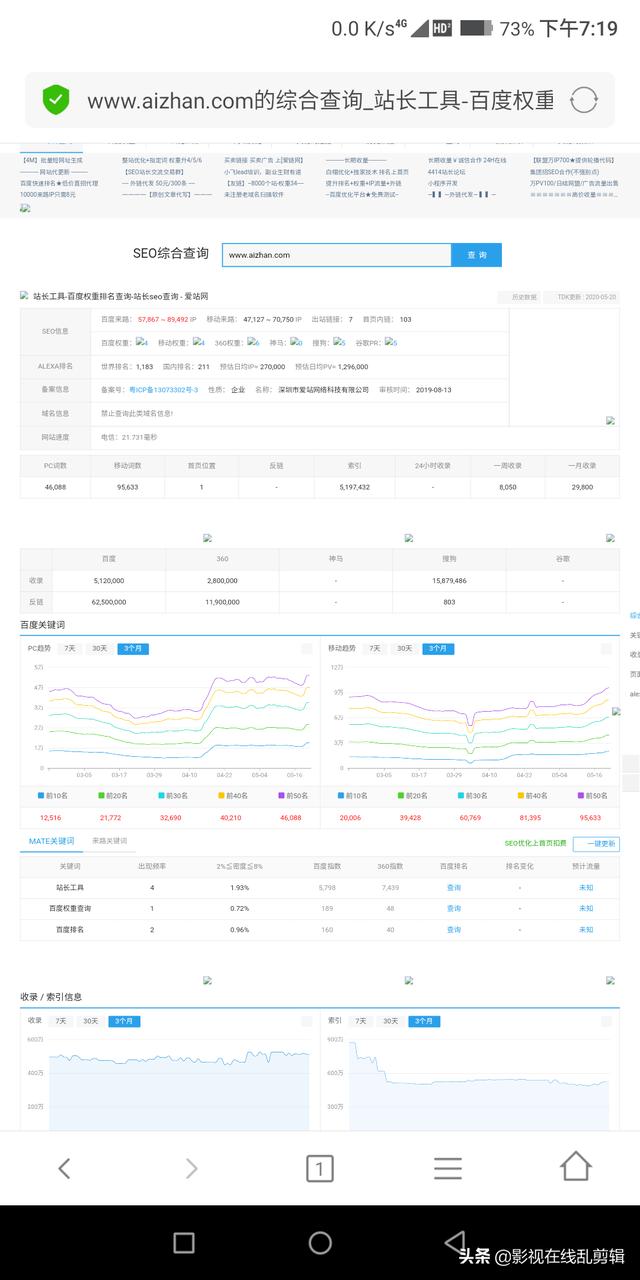Click corner icon of 移动趋势 chart
Image resolution: width=640 pixels, height=1280 pixels.
(x=606, y=648)
